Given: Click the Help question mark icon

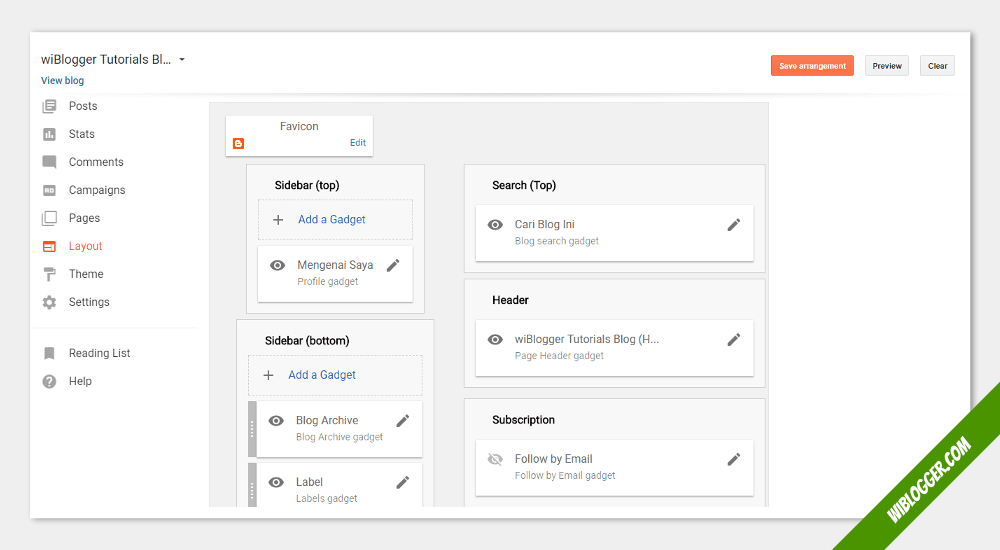Looking at the screenshot, I should (x=49, y=381).
